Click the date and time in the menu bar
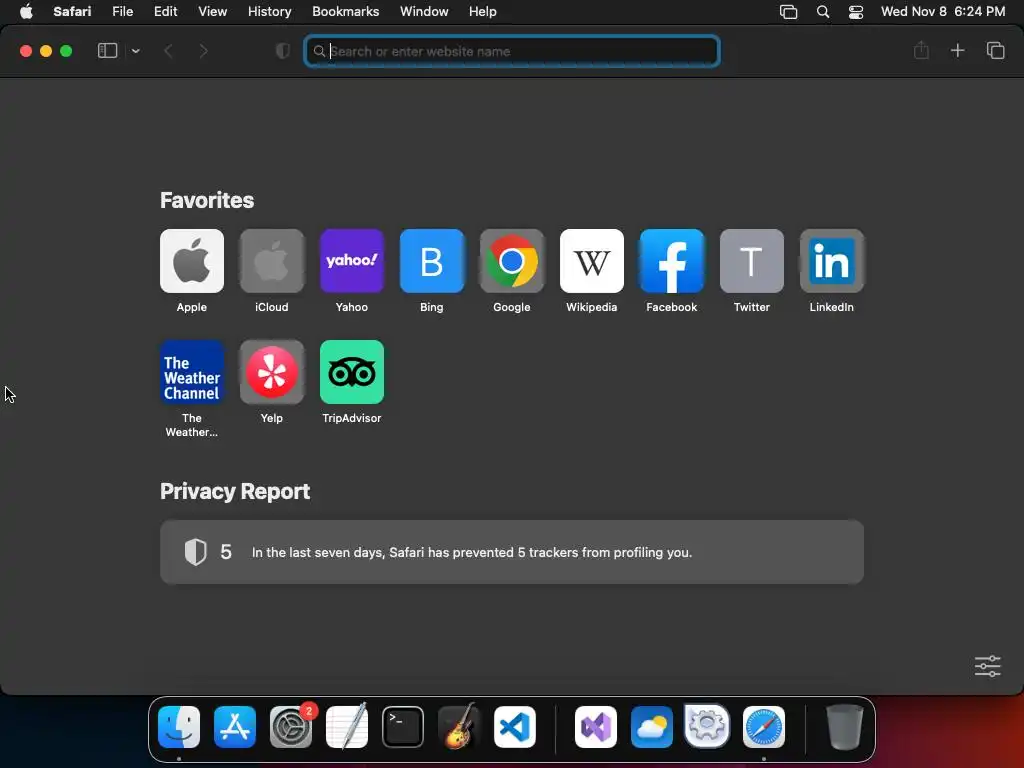The width and height of the screenshot is (1024, 768). coord(943,12)
